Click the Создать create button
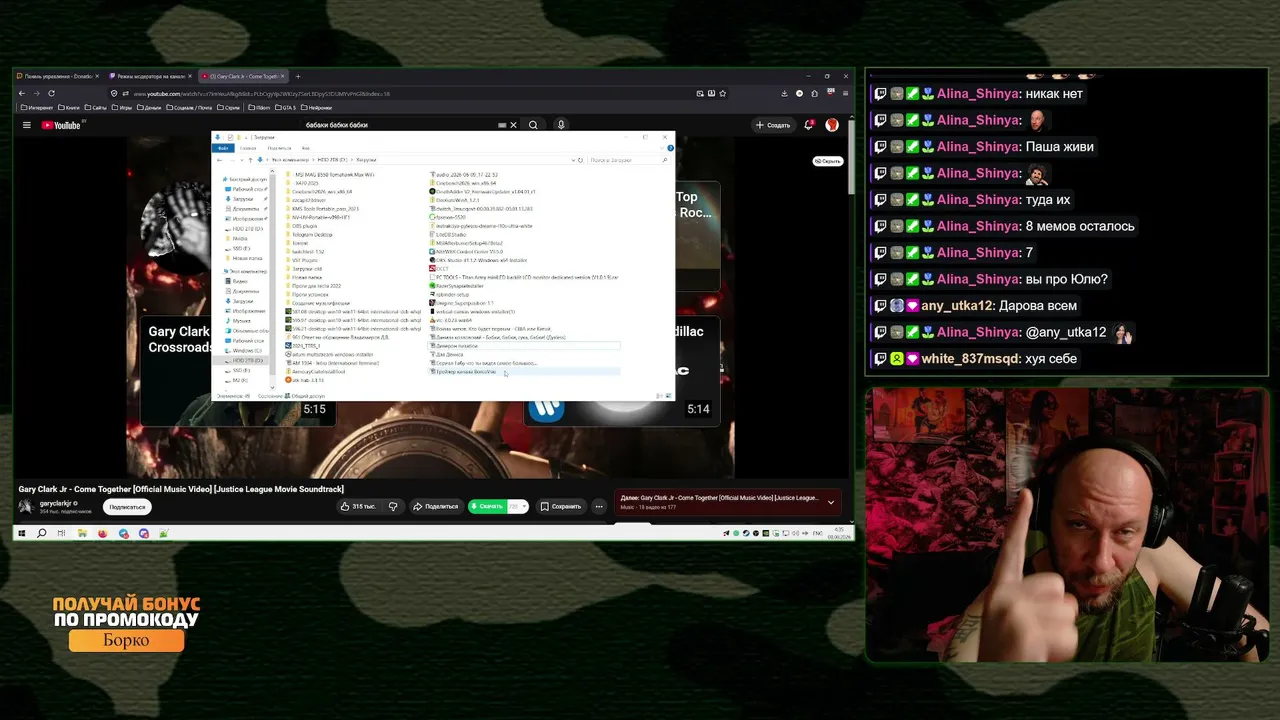Viewport: 1280px width, 720px height. point(773,125)
